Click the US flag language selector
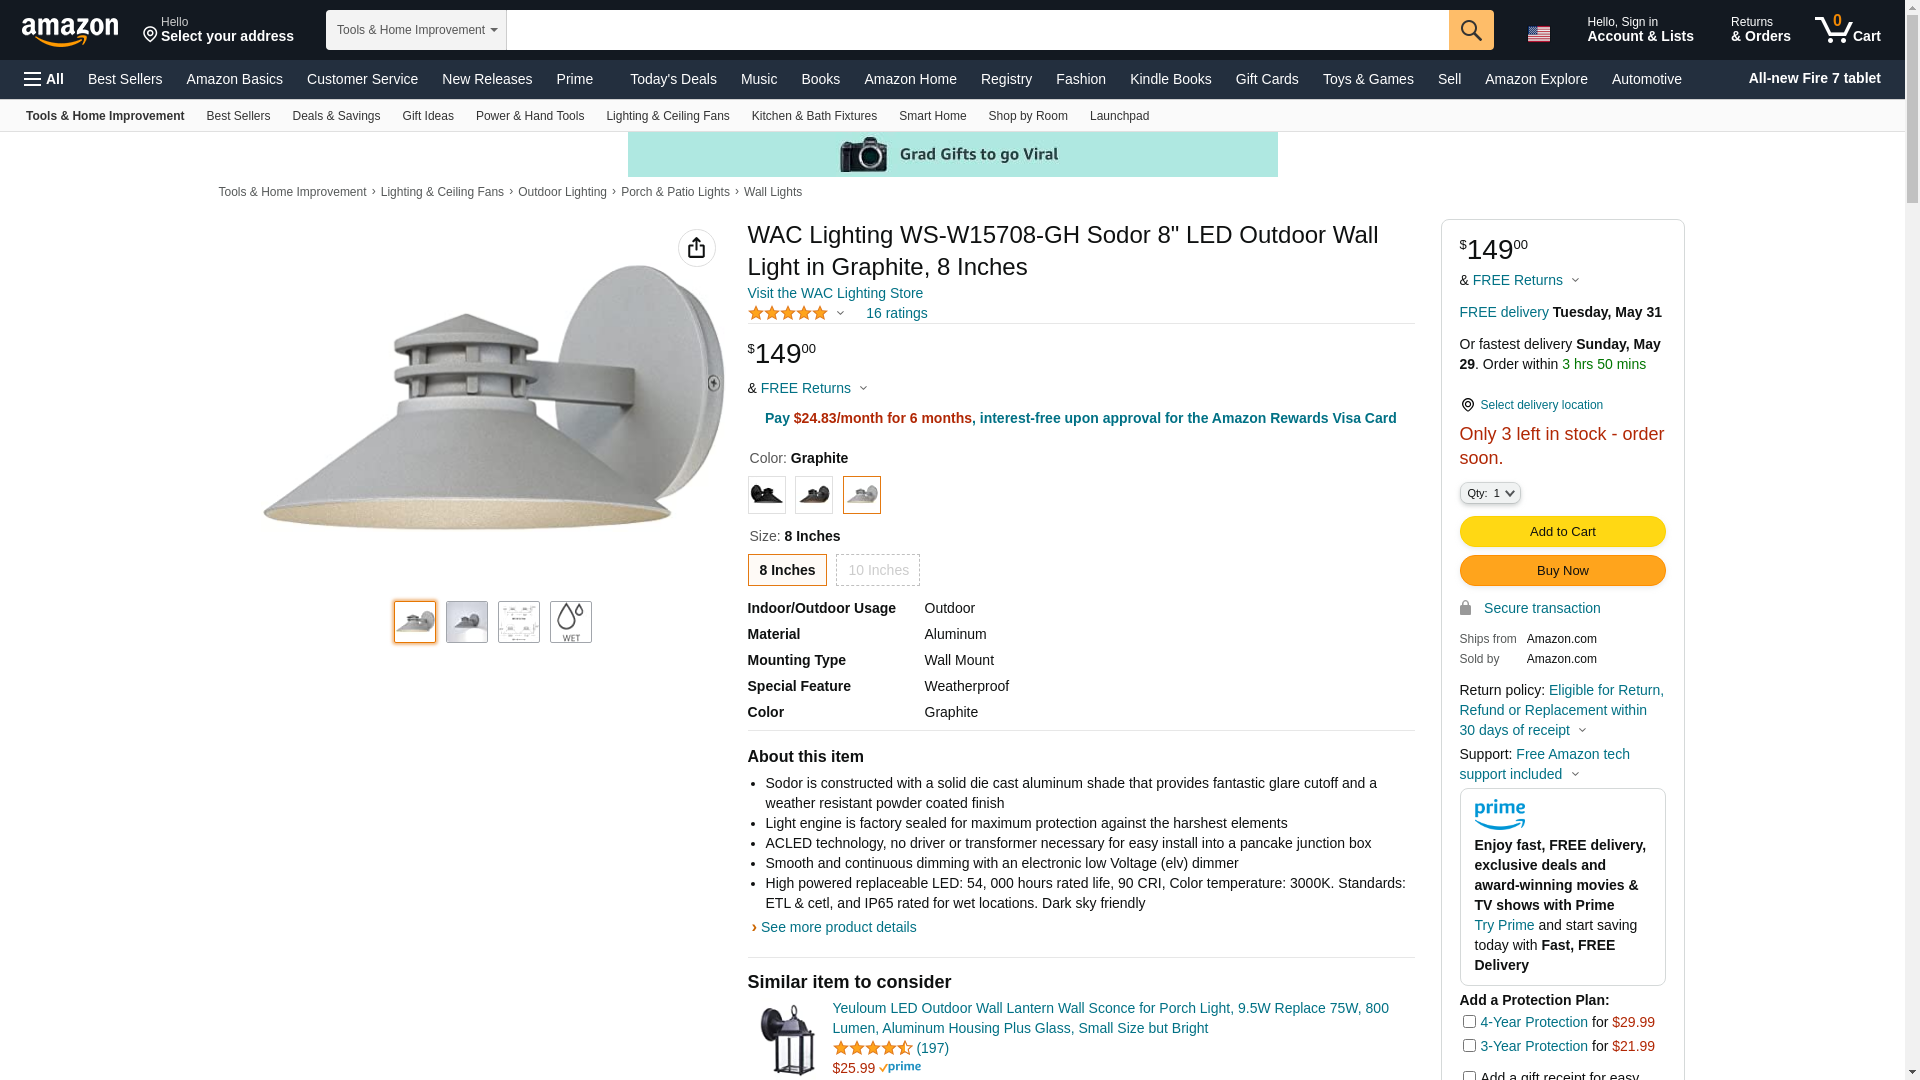Viewport: 1920px width, 1080px height. (1538, 33)
